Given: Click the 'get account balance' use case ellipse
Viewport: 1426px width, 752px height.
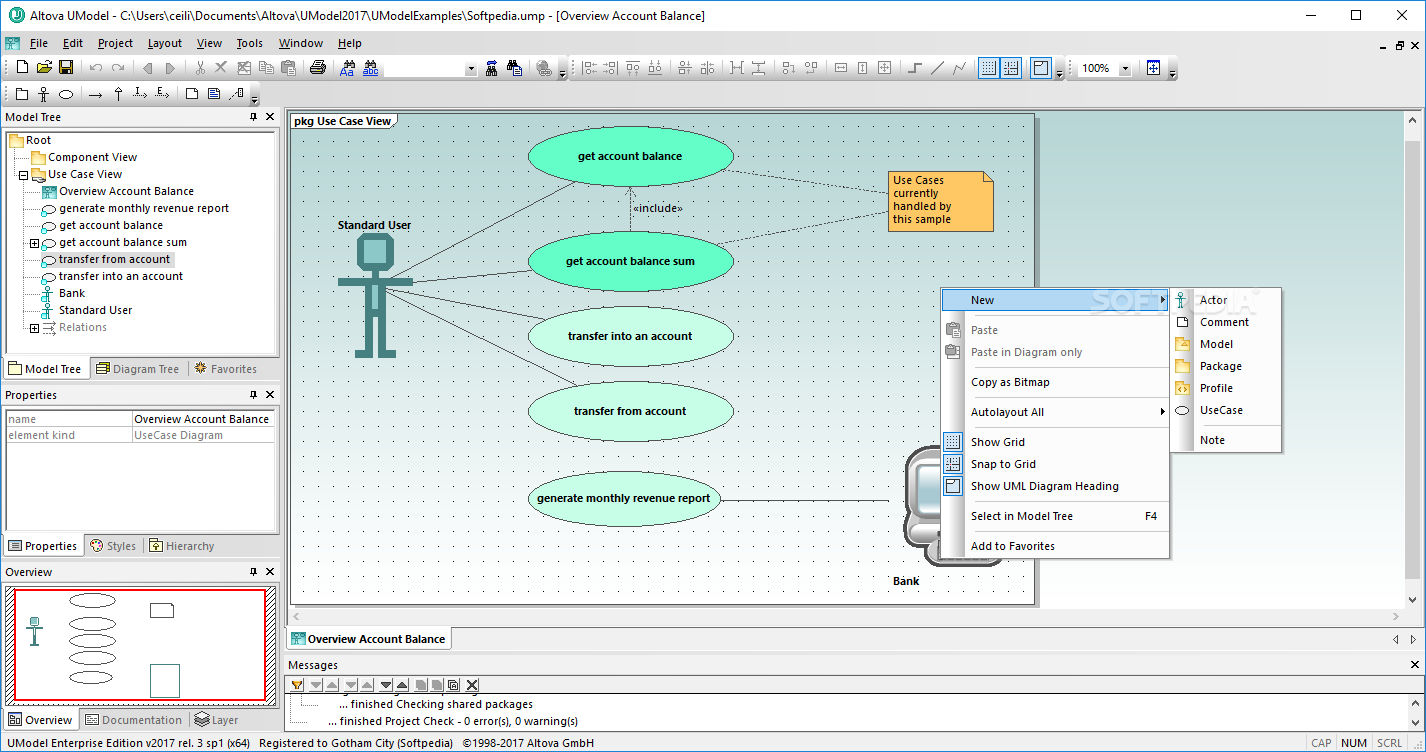Looking at the screenshot, I should tap(630, 157).
